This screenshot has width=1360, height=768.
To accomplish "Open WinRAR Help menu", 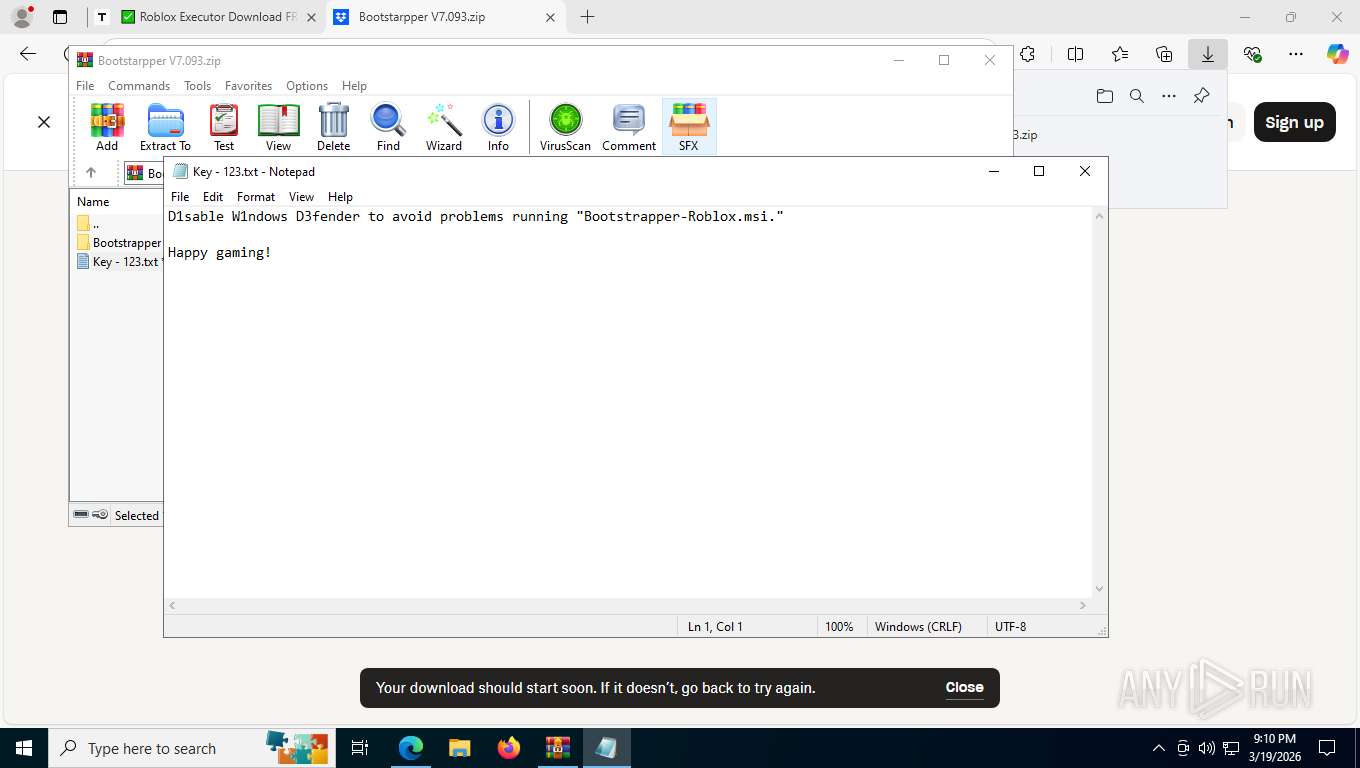I will pyautogui.click(x=354, y=86).
